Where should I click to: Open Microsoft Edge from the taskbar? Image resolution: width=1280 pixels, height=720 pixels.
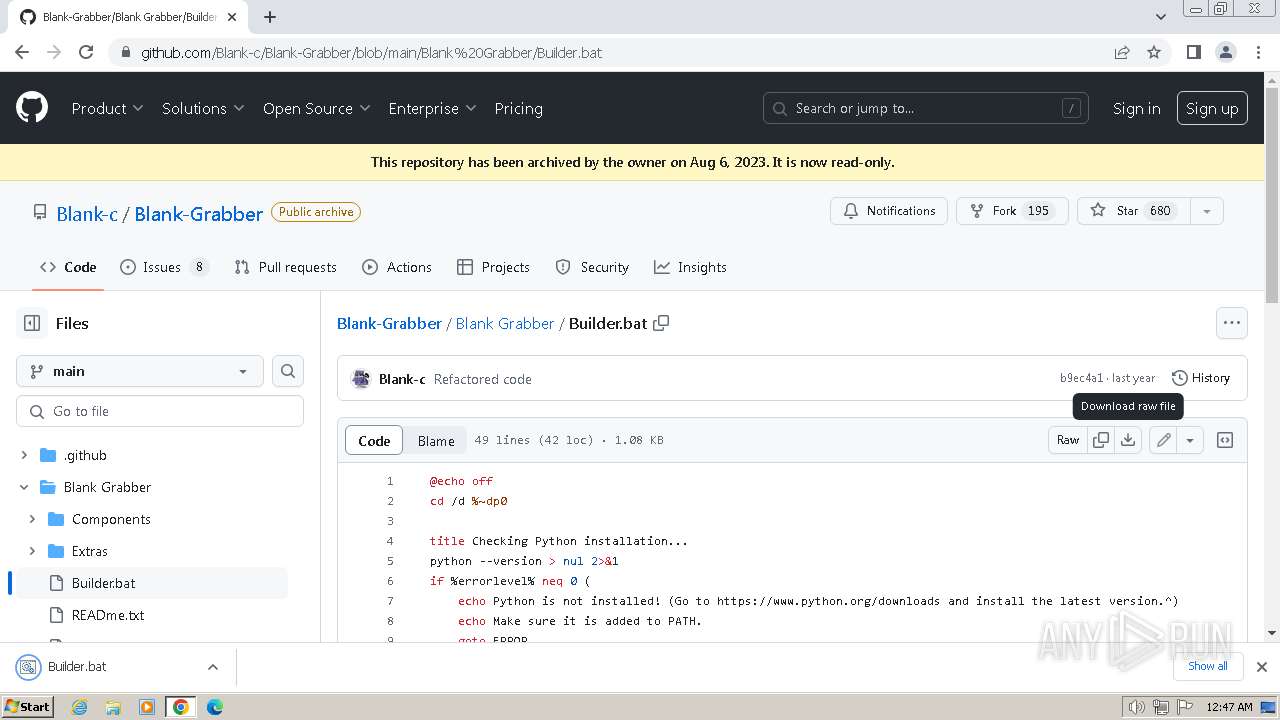pyautogui.click(x=215, y=707)
